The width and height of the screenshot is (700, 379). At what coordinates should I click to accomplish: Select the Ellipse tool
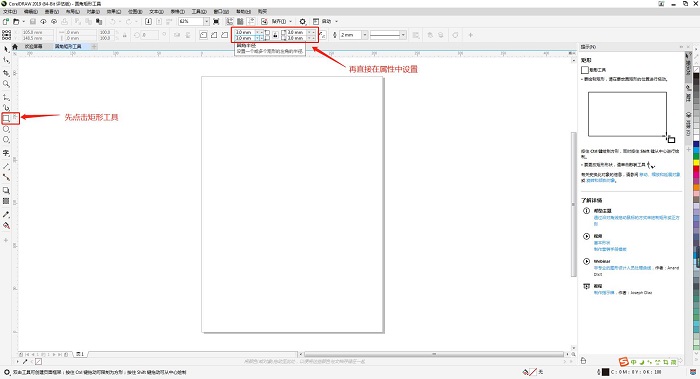pyautogui.click(x=6, y=129)
